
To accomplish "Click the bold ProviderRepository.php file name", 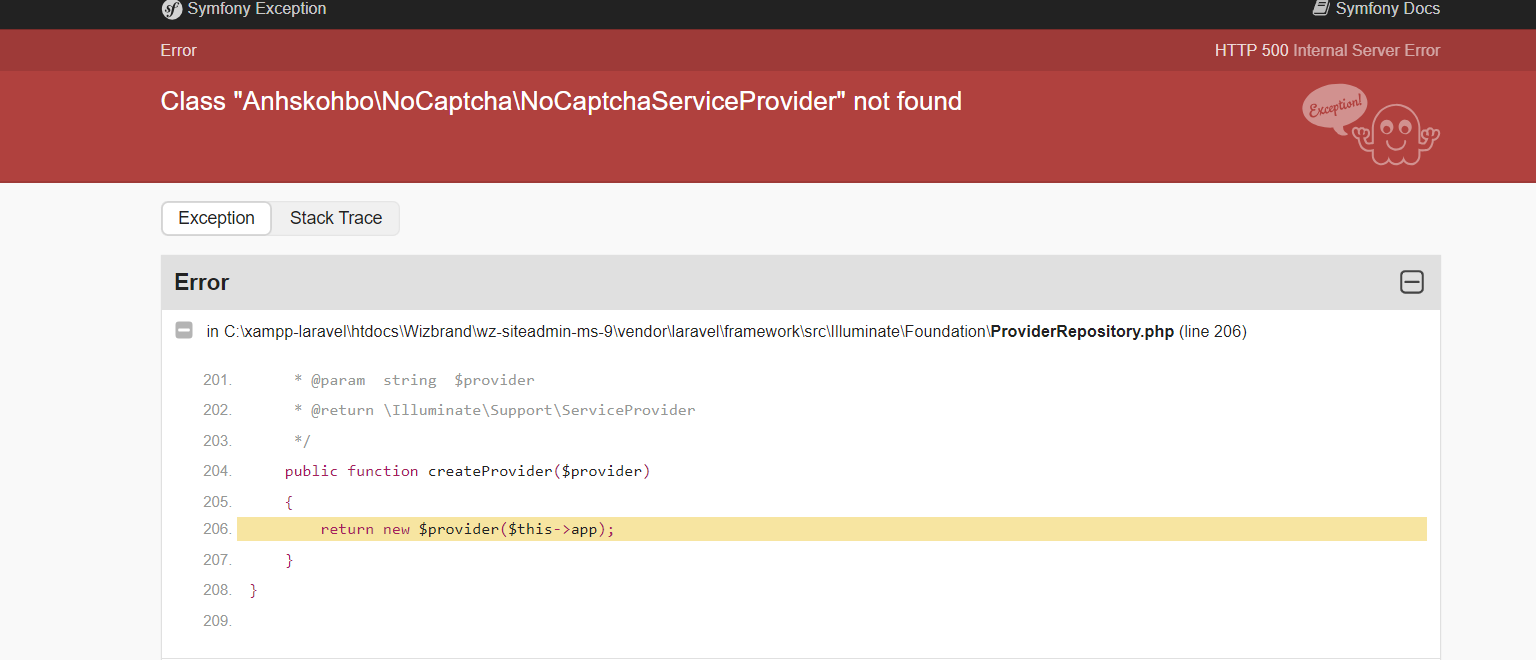I will tap(1082, 332).
